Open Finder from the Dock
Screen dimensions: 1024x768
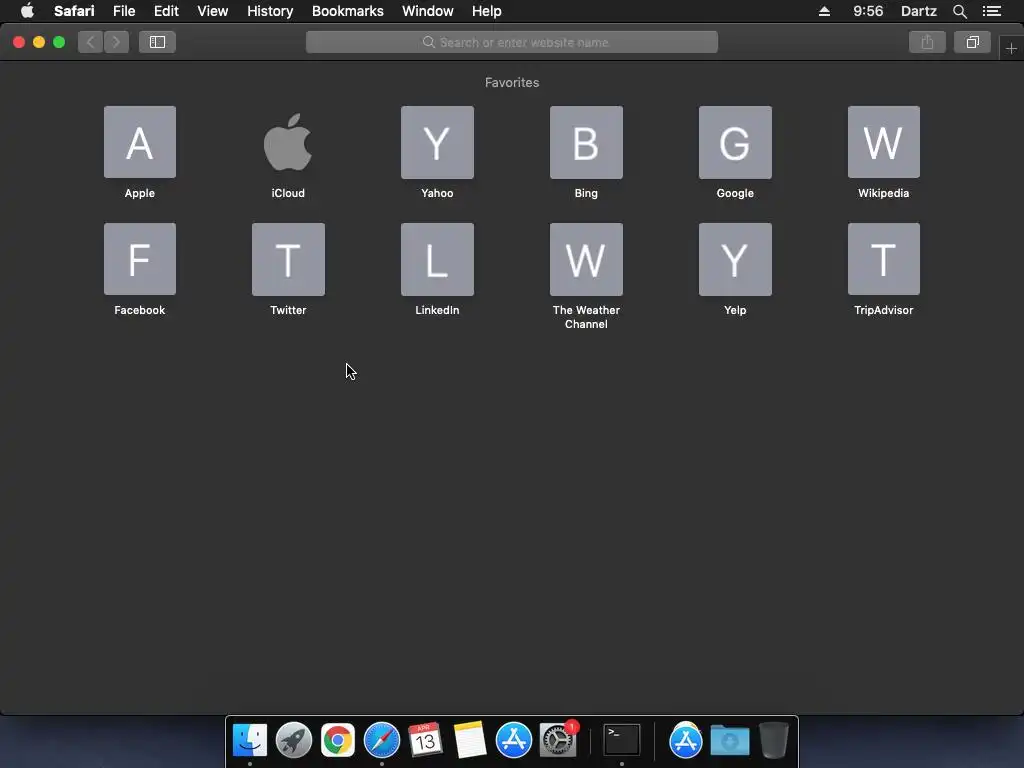pos(249,740)
